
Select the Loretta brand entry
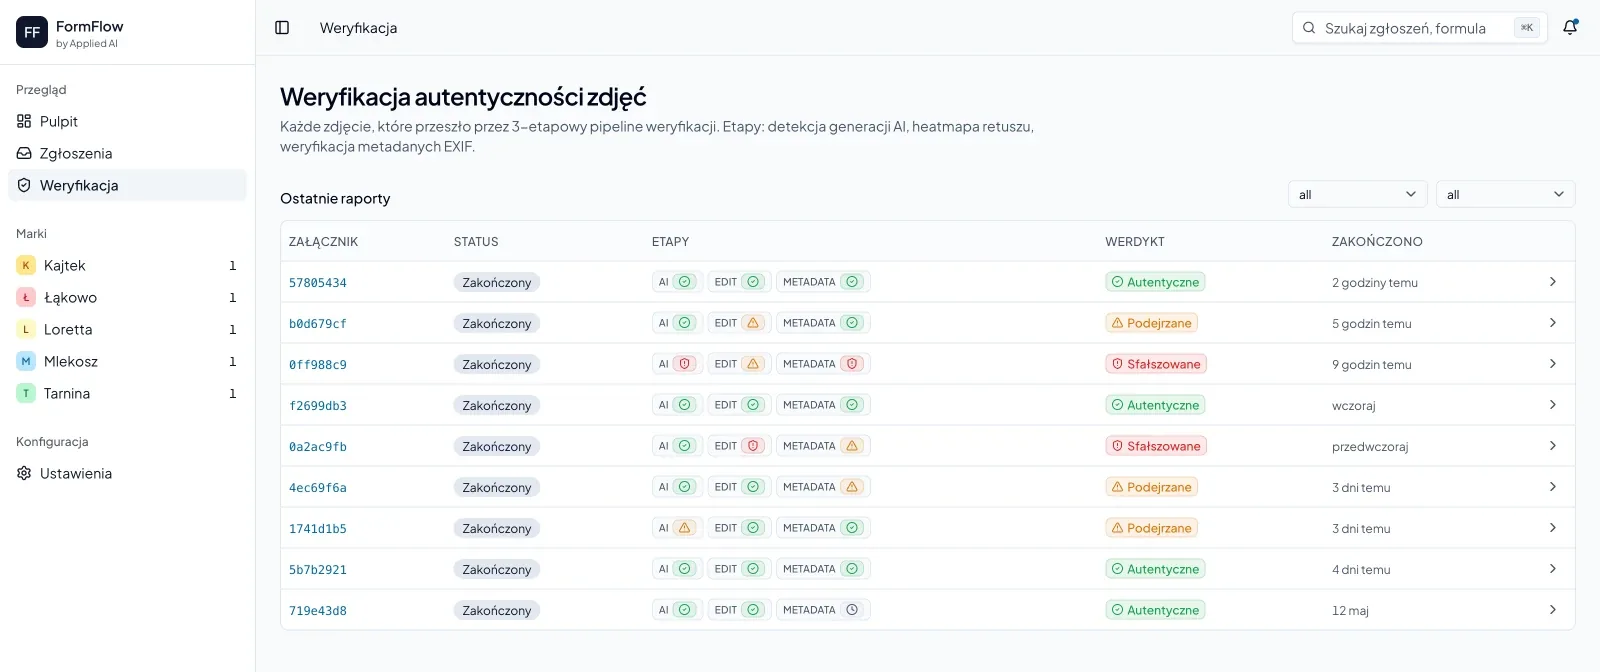(127, 329)
